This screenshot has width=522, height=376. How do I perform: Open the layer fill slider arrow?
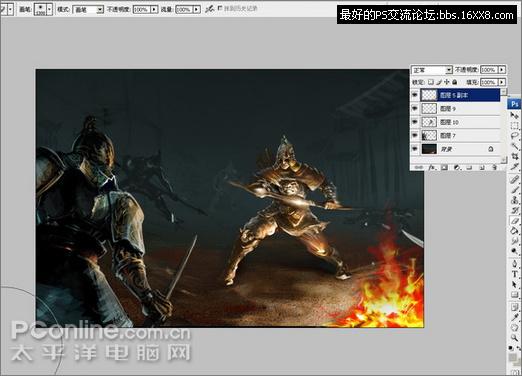[x=502, y=82]
